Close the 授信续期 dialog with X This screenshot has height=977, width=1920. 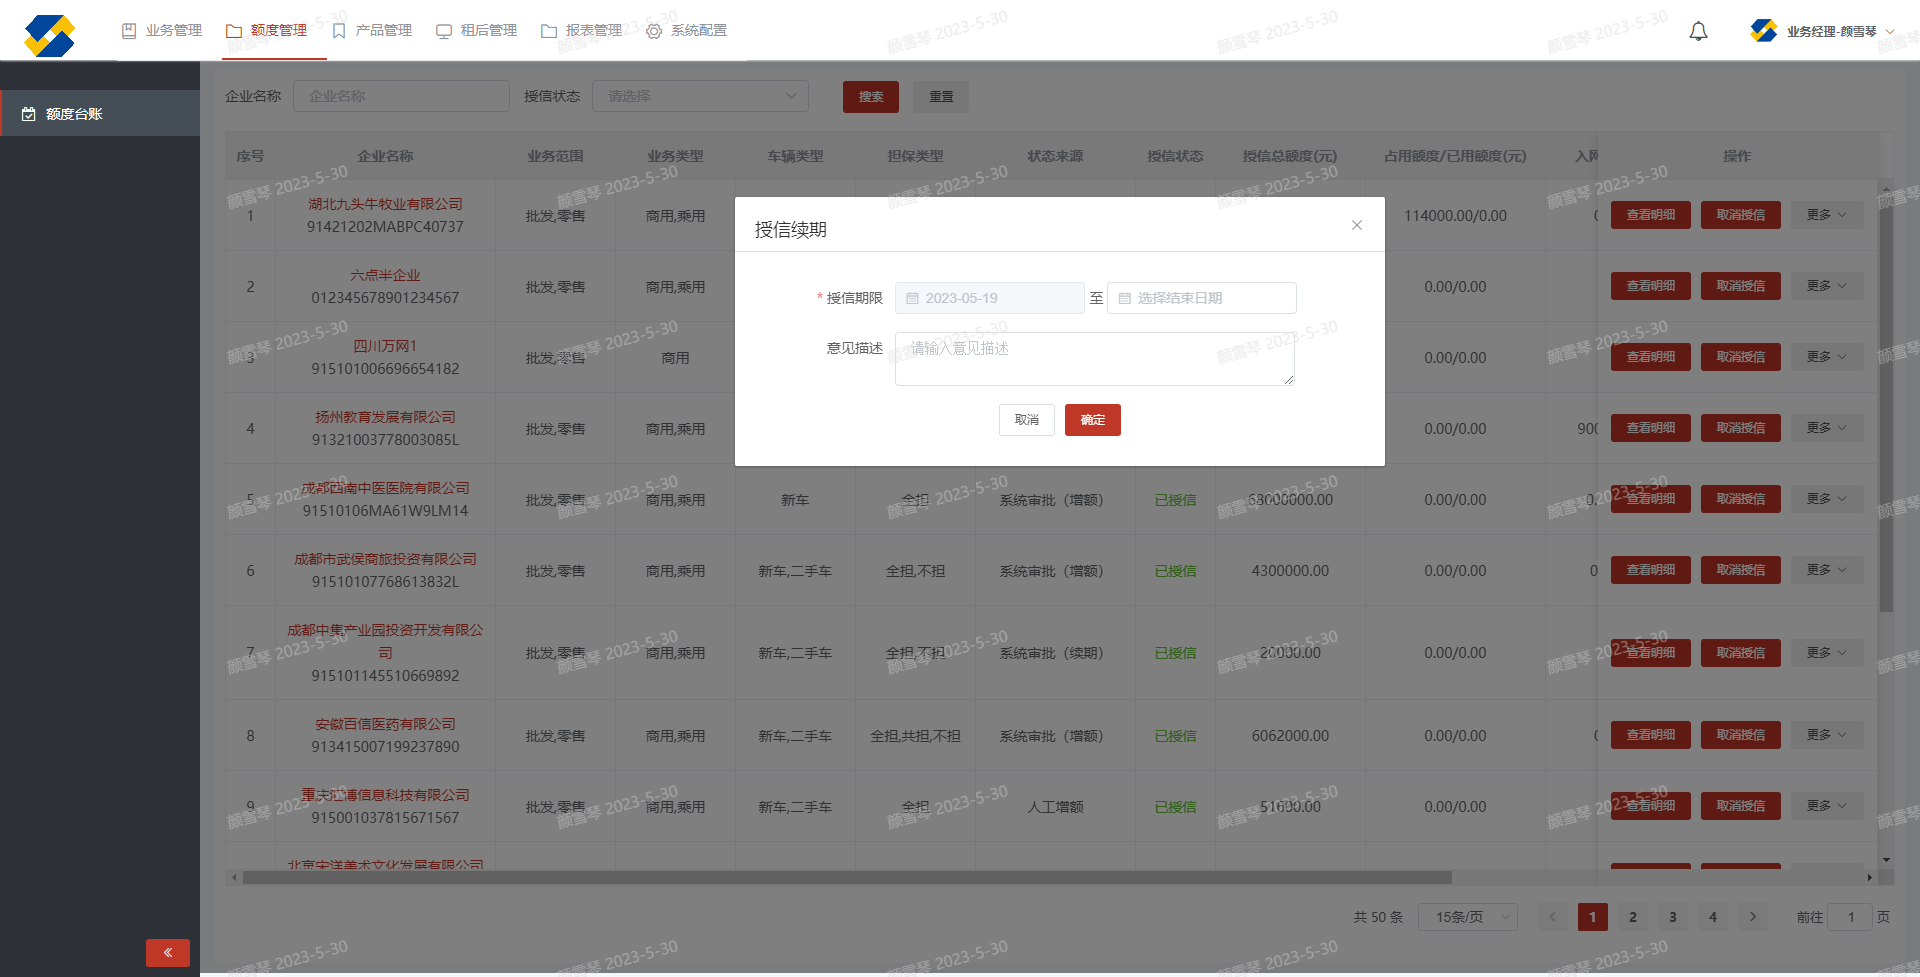pos(1356,225)
